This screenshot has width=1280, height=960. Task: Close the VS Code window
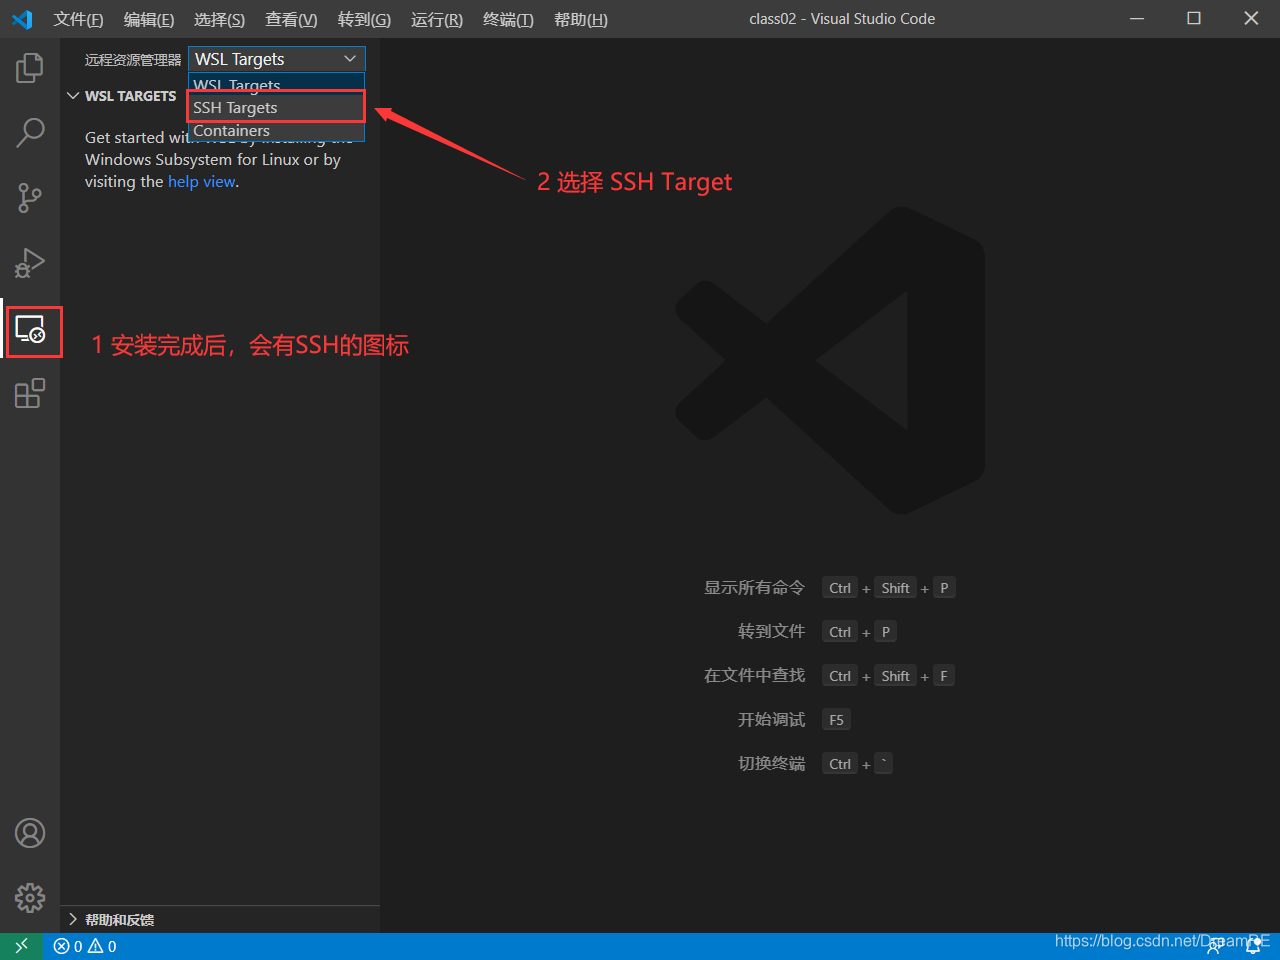point(1251,19)
